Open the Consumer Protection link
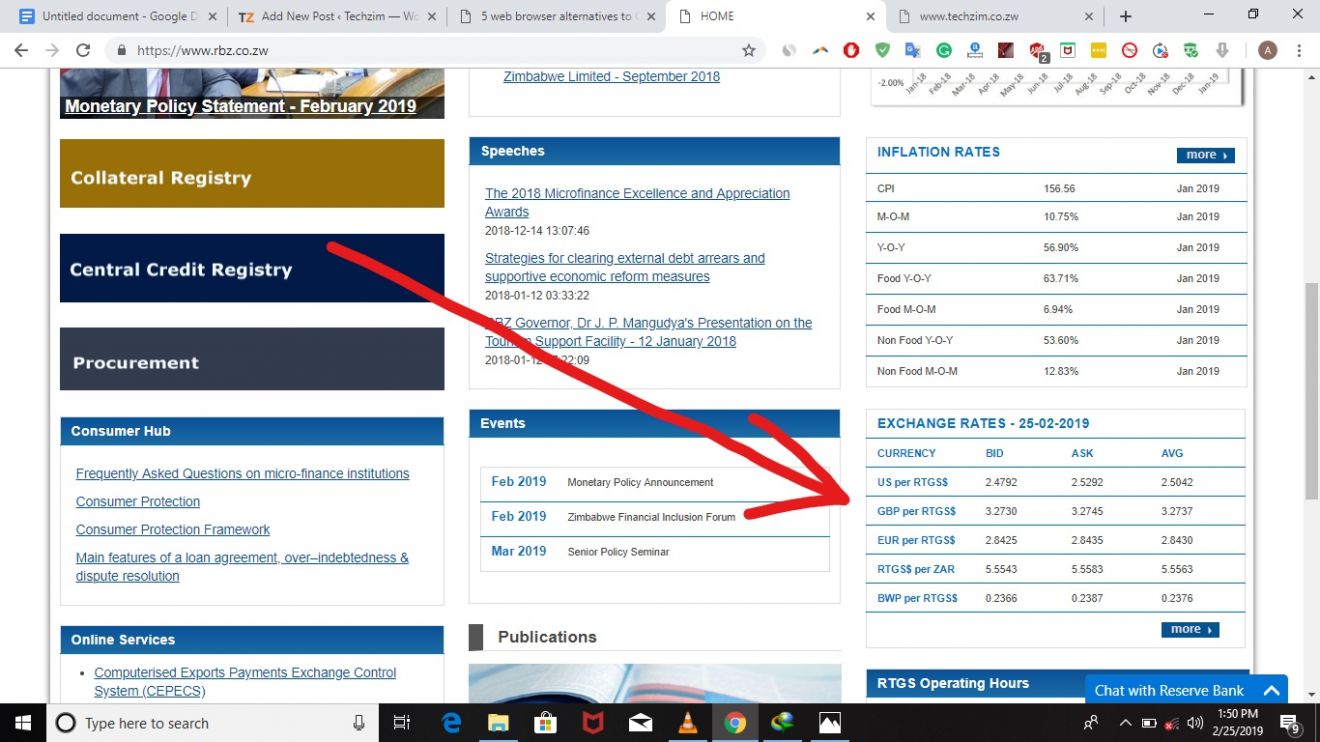Screen dimensions: 1320x742 [138, 501]
